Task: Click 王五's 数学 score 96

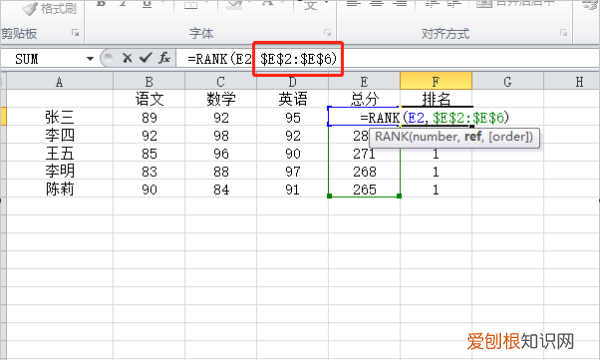Action: click(x=221, y=153)
